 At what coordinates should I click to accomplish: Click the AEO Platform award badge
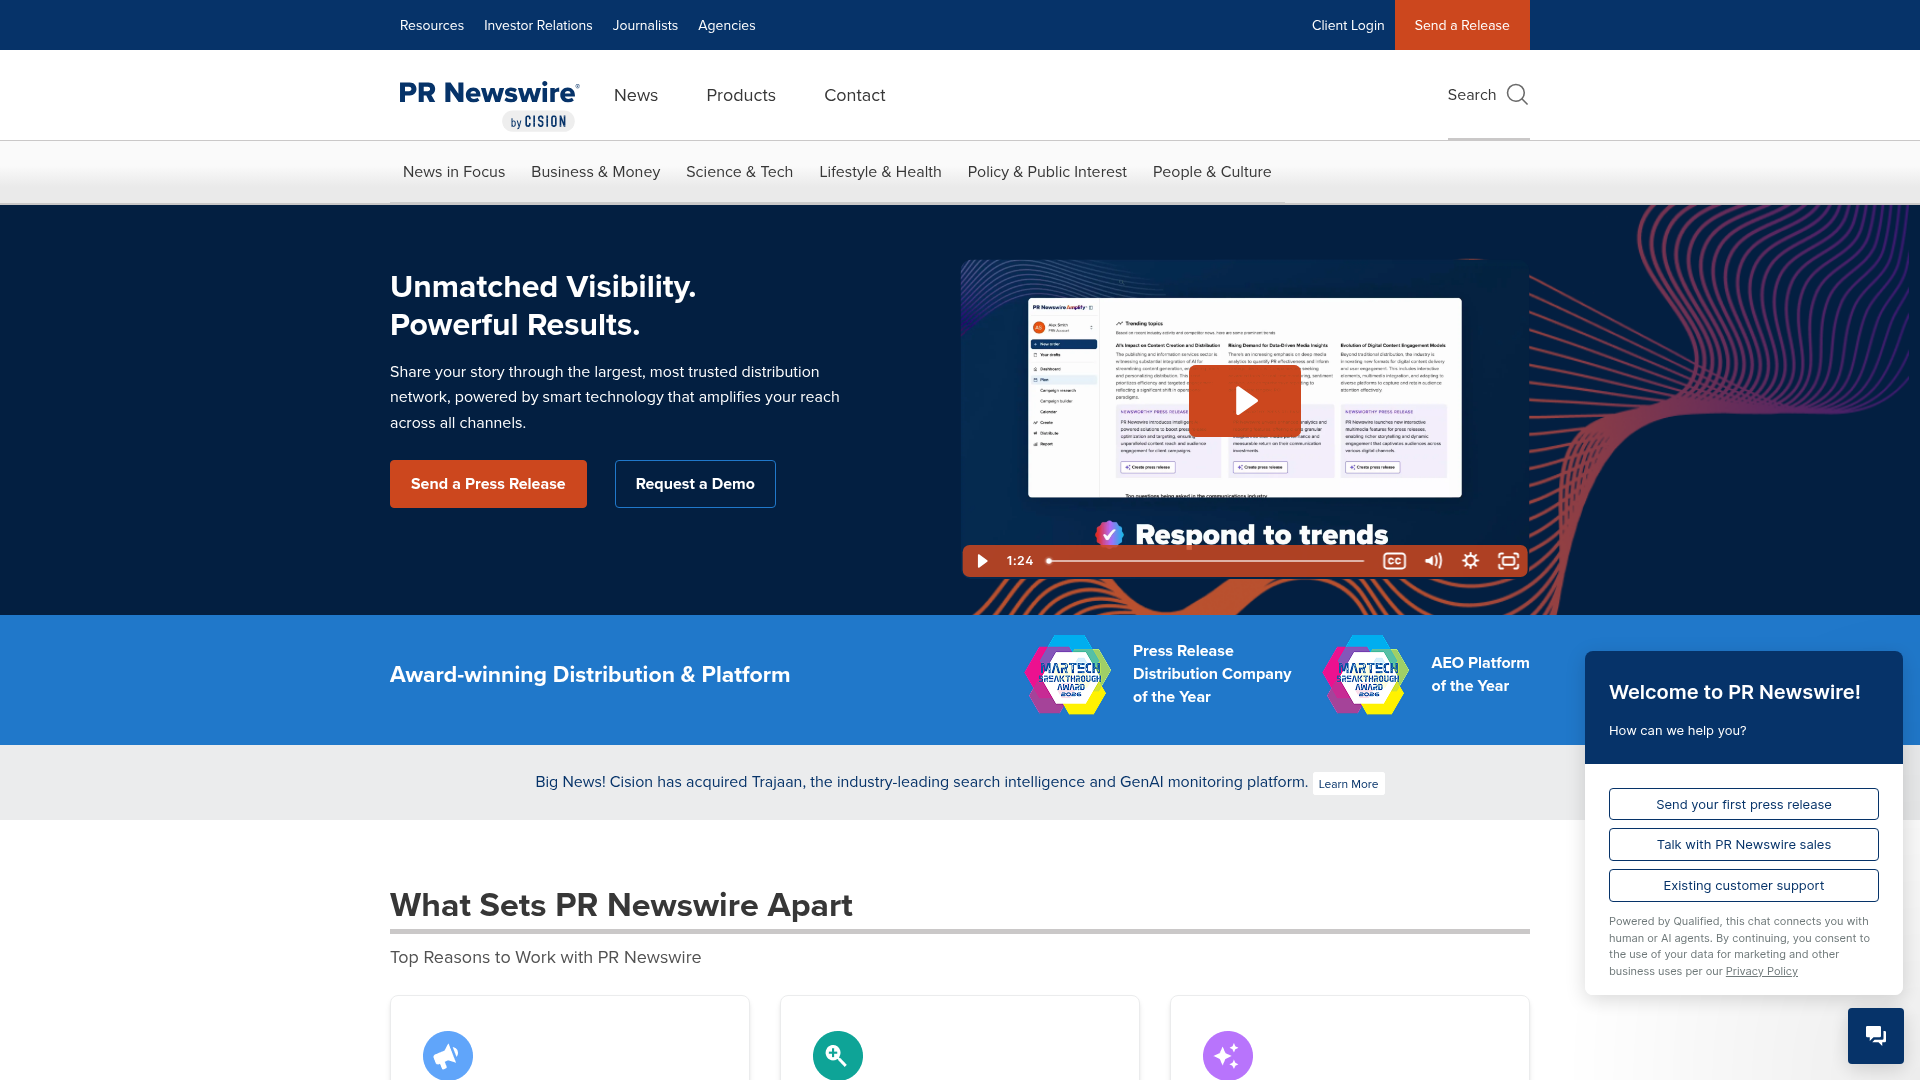tap(1366, 675)
